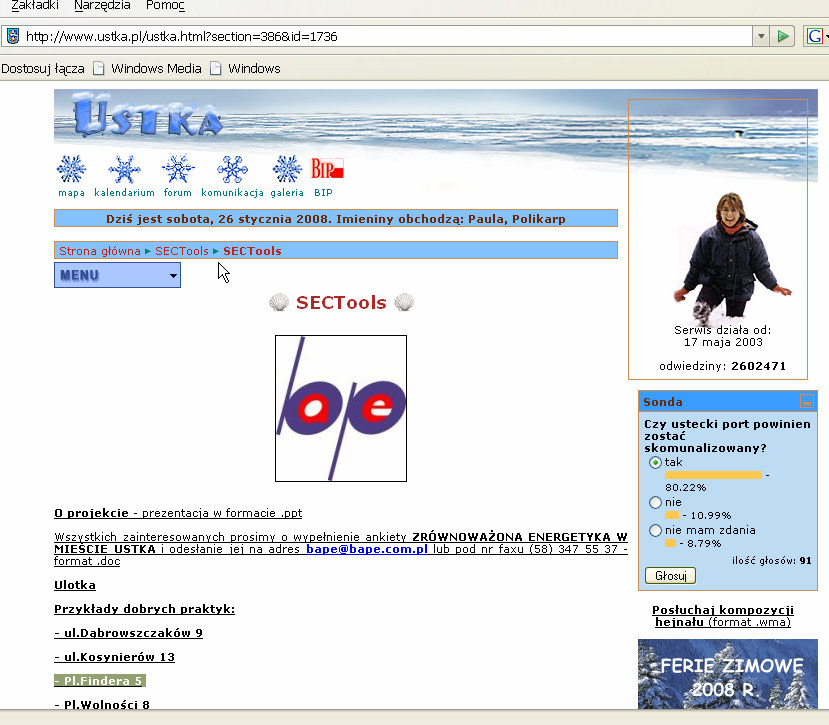829x725 pixels.
Task: Open the Narzędzia menu
Action: click(103, 6)
